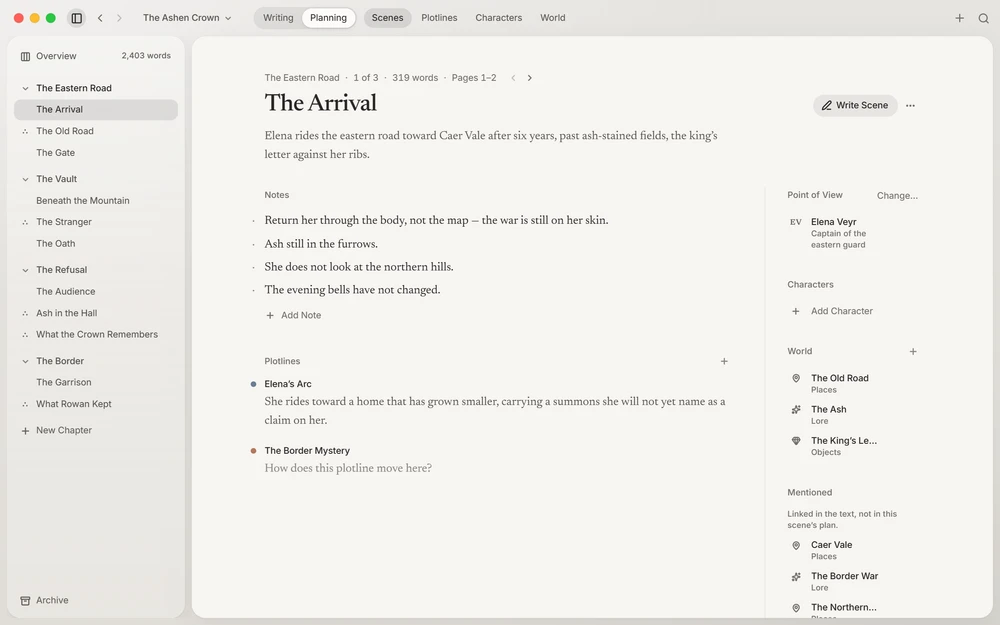Open the search magnifier icon
This screenshot has height=625, width=1000.
pyautogui.click(x=983, y=18)
